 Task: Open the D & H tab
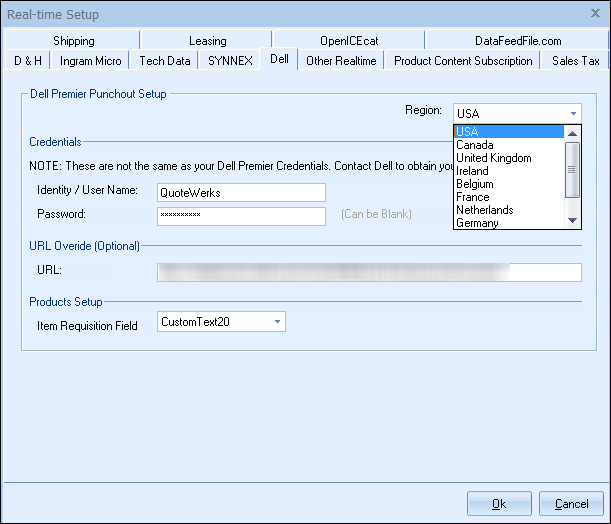pos(28,61)
